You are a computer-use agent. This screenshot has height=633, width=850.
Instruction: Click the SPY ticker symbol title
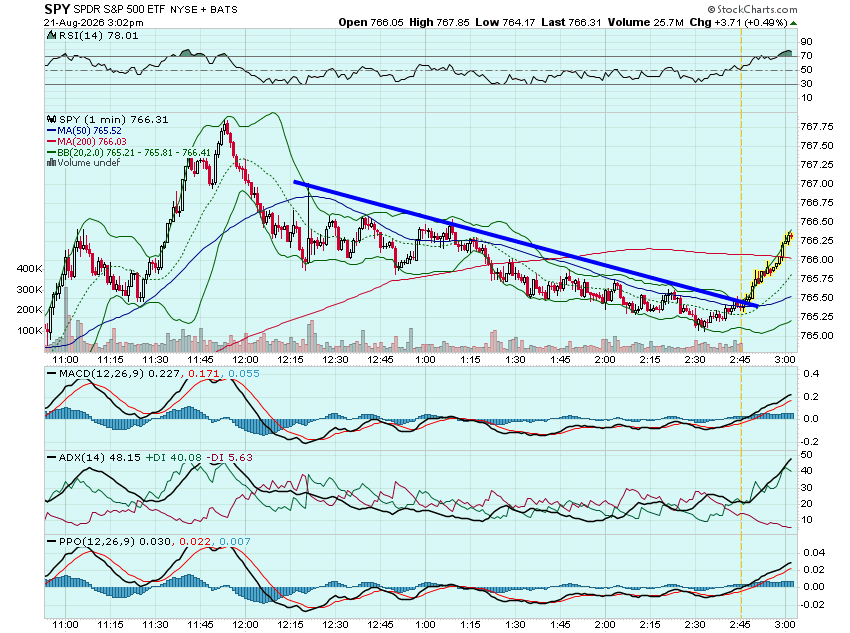(57, 9)
